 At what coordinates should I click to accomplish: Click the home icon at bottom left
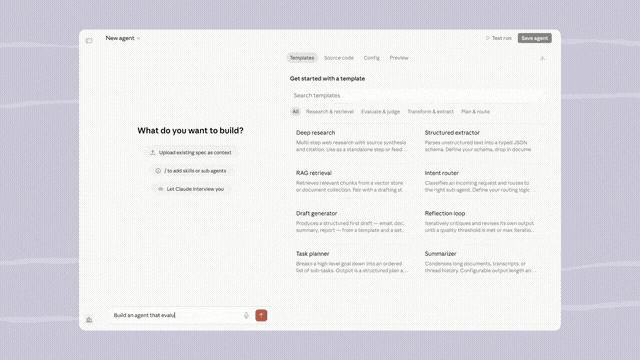89,320
